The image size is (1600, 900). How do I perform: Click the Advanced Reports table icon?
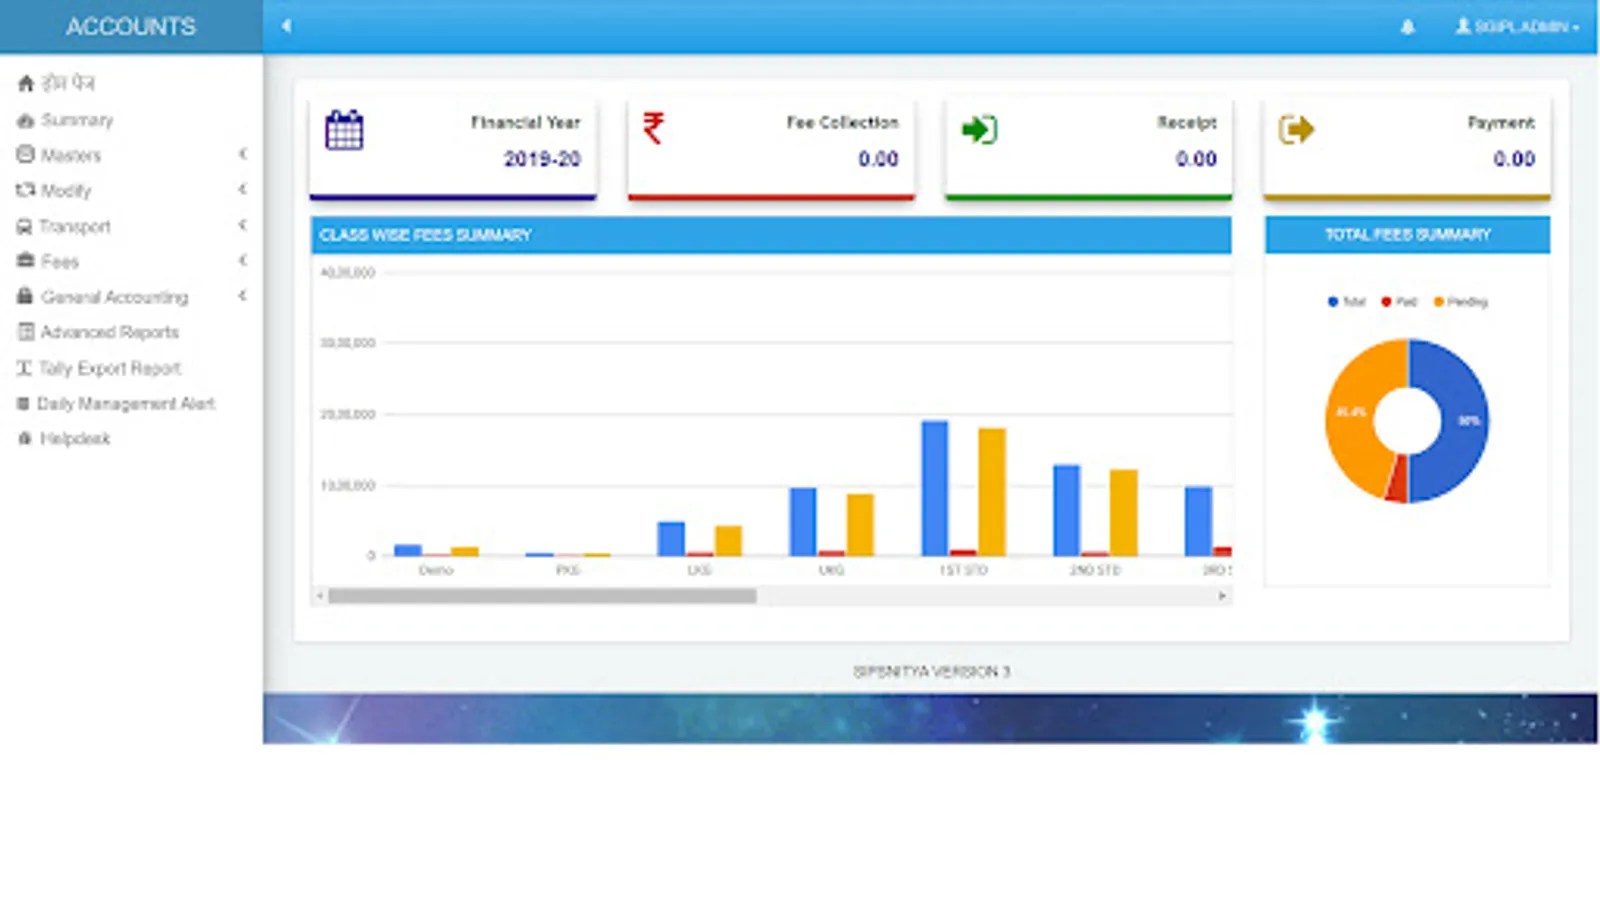coord(26,332)
